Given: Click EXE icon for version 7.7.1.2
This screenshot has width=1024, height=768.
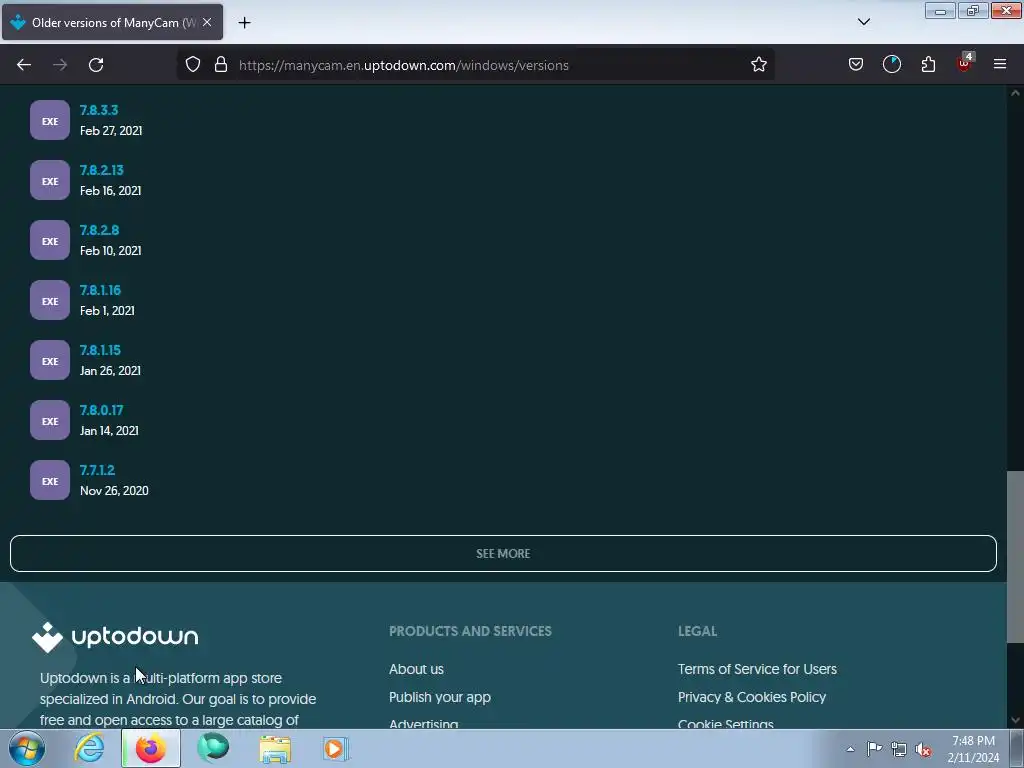Looking at the screenshot, I should [50, 481].
